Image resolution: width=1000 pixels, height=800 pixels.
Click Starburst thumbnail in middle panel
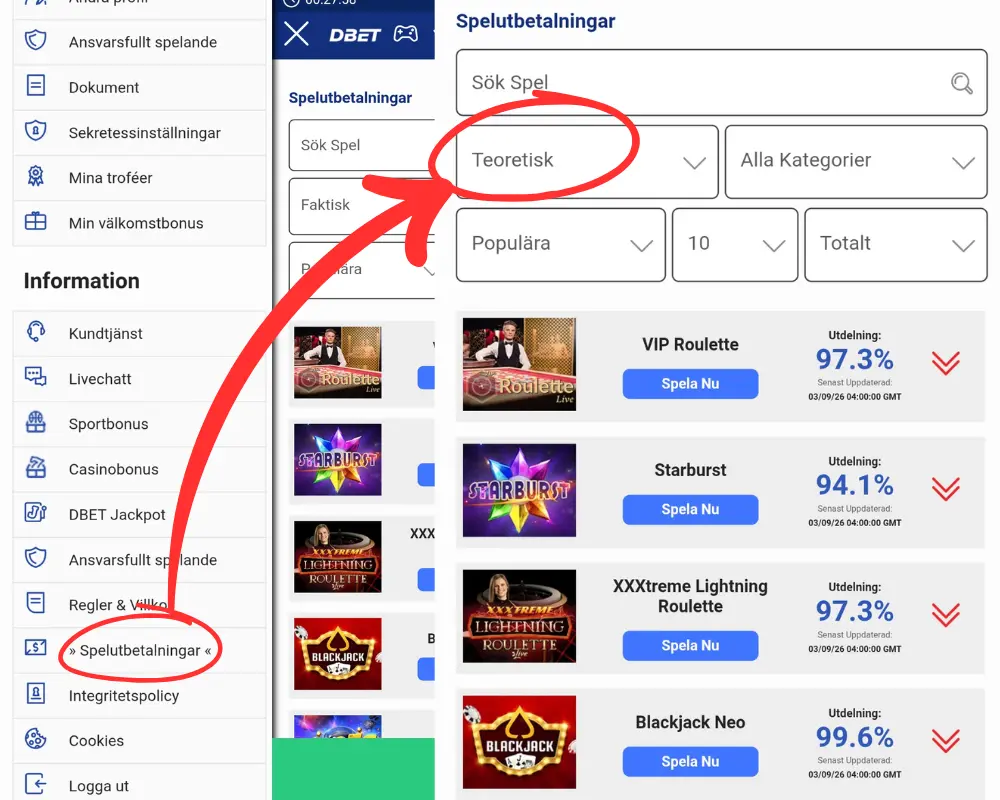[337, 459]
